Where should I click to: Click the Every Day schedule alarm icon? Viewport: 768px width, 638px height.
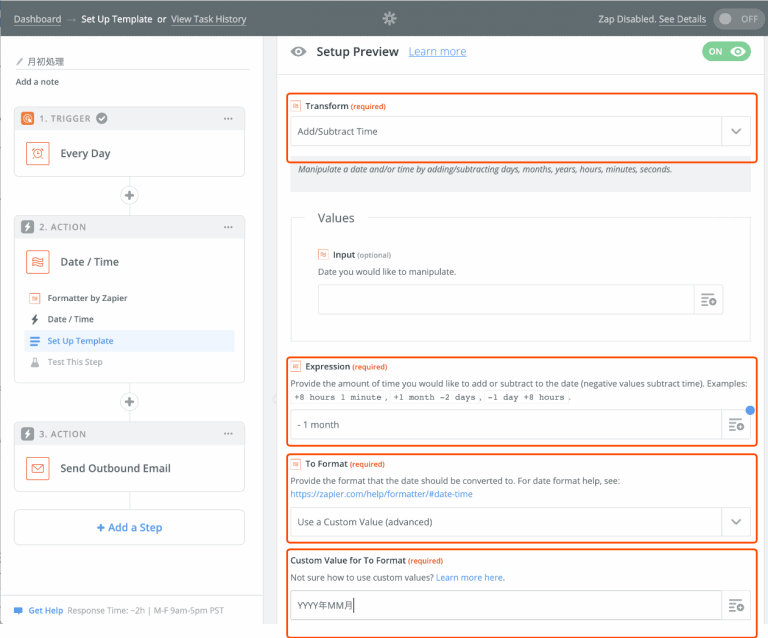click(38, 153)
